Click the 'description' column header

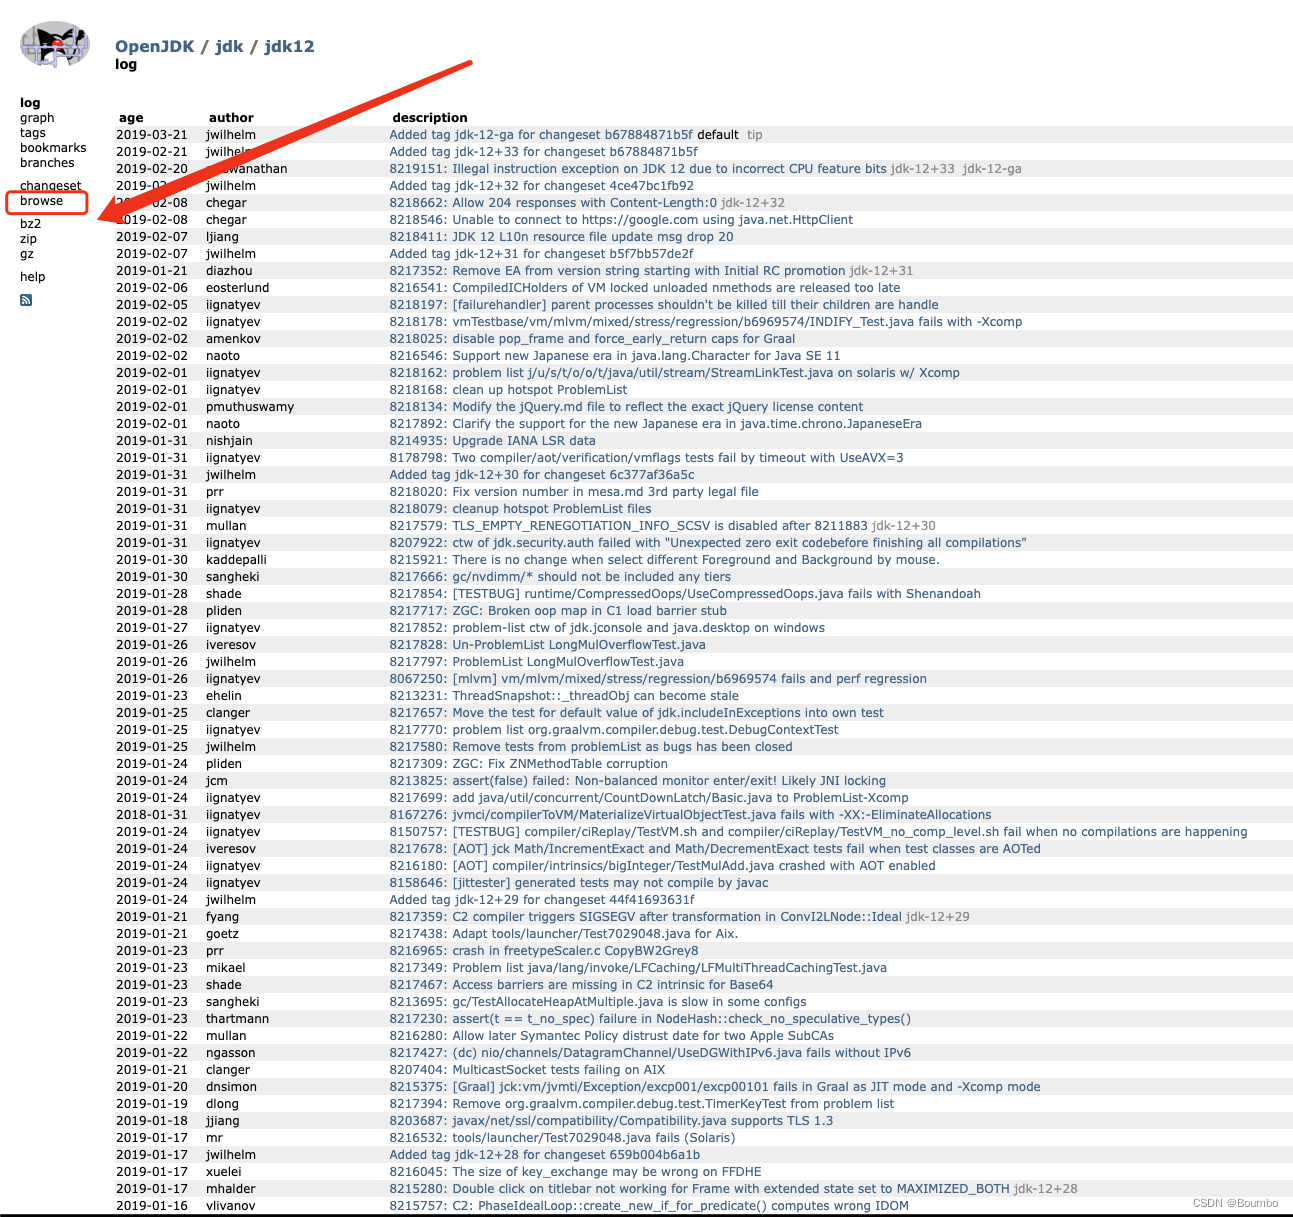[x=430, y=118]
